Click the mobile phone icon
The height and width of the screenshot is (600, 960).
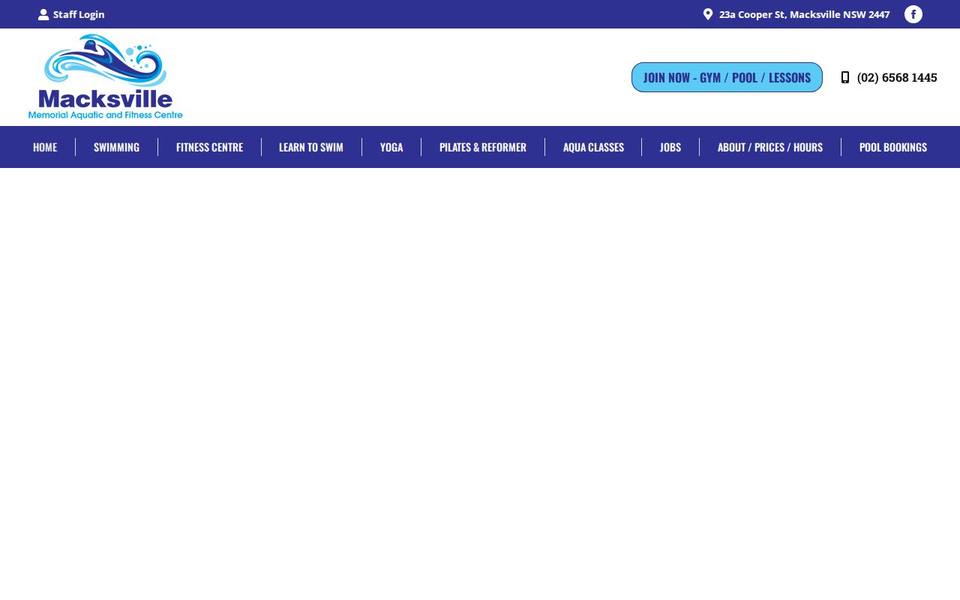(x=845, y=77)
